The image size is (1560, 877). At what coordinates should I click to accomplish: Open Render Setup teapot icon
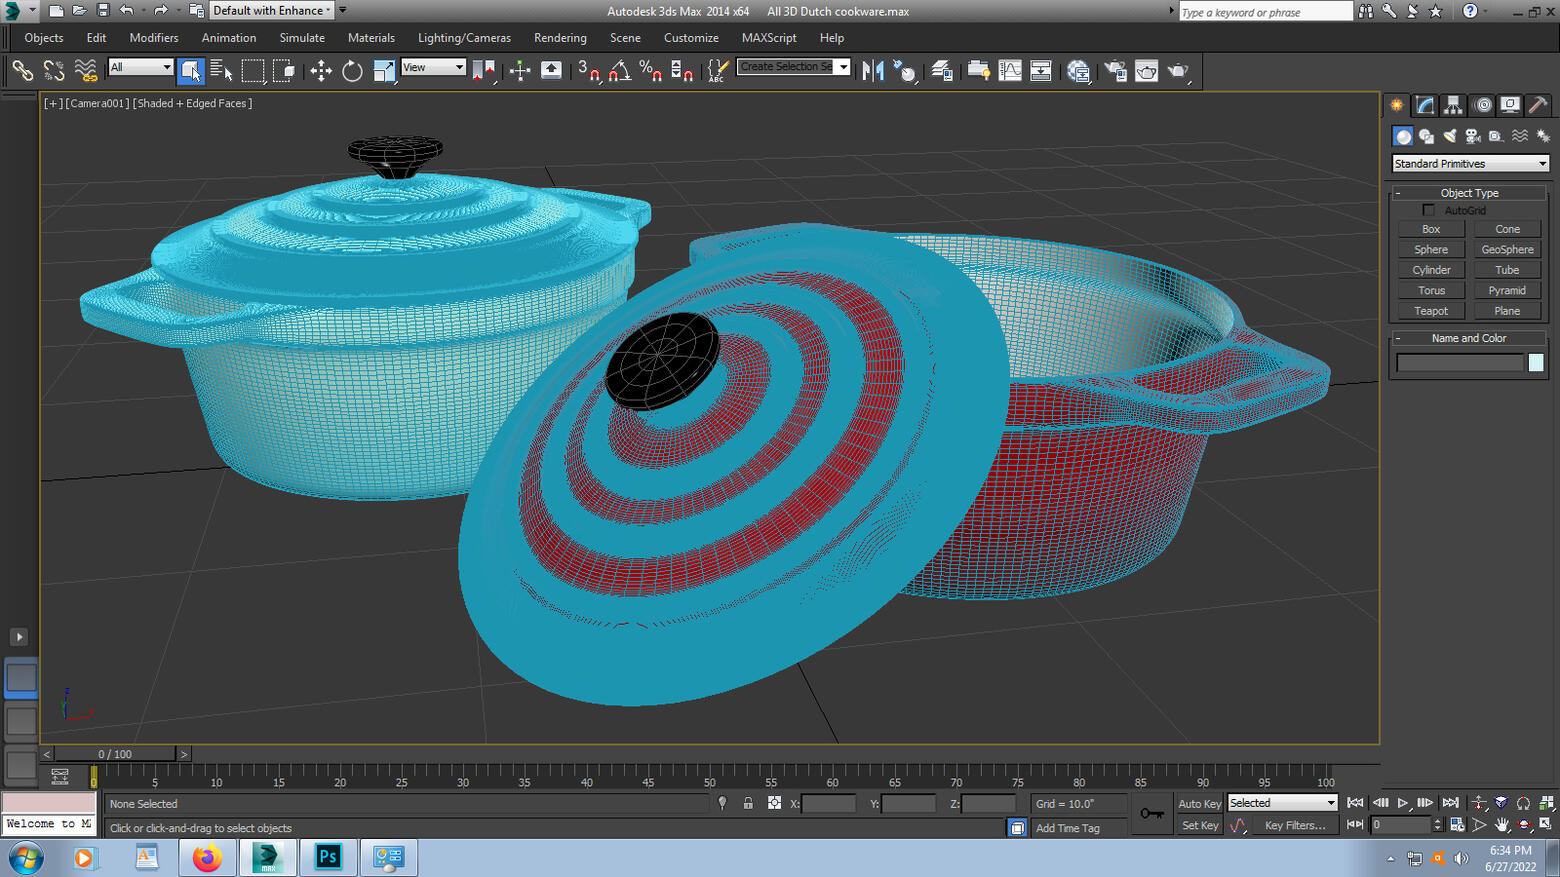pos(1115,71)
